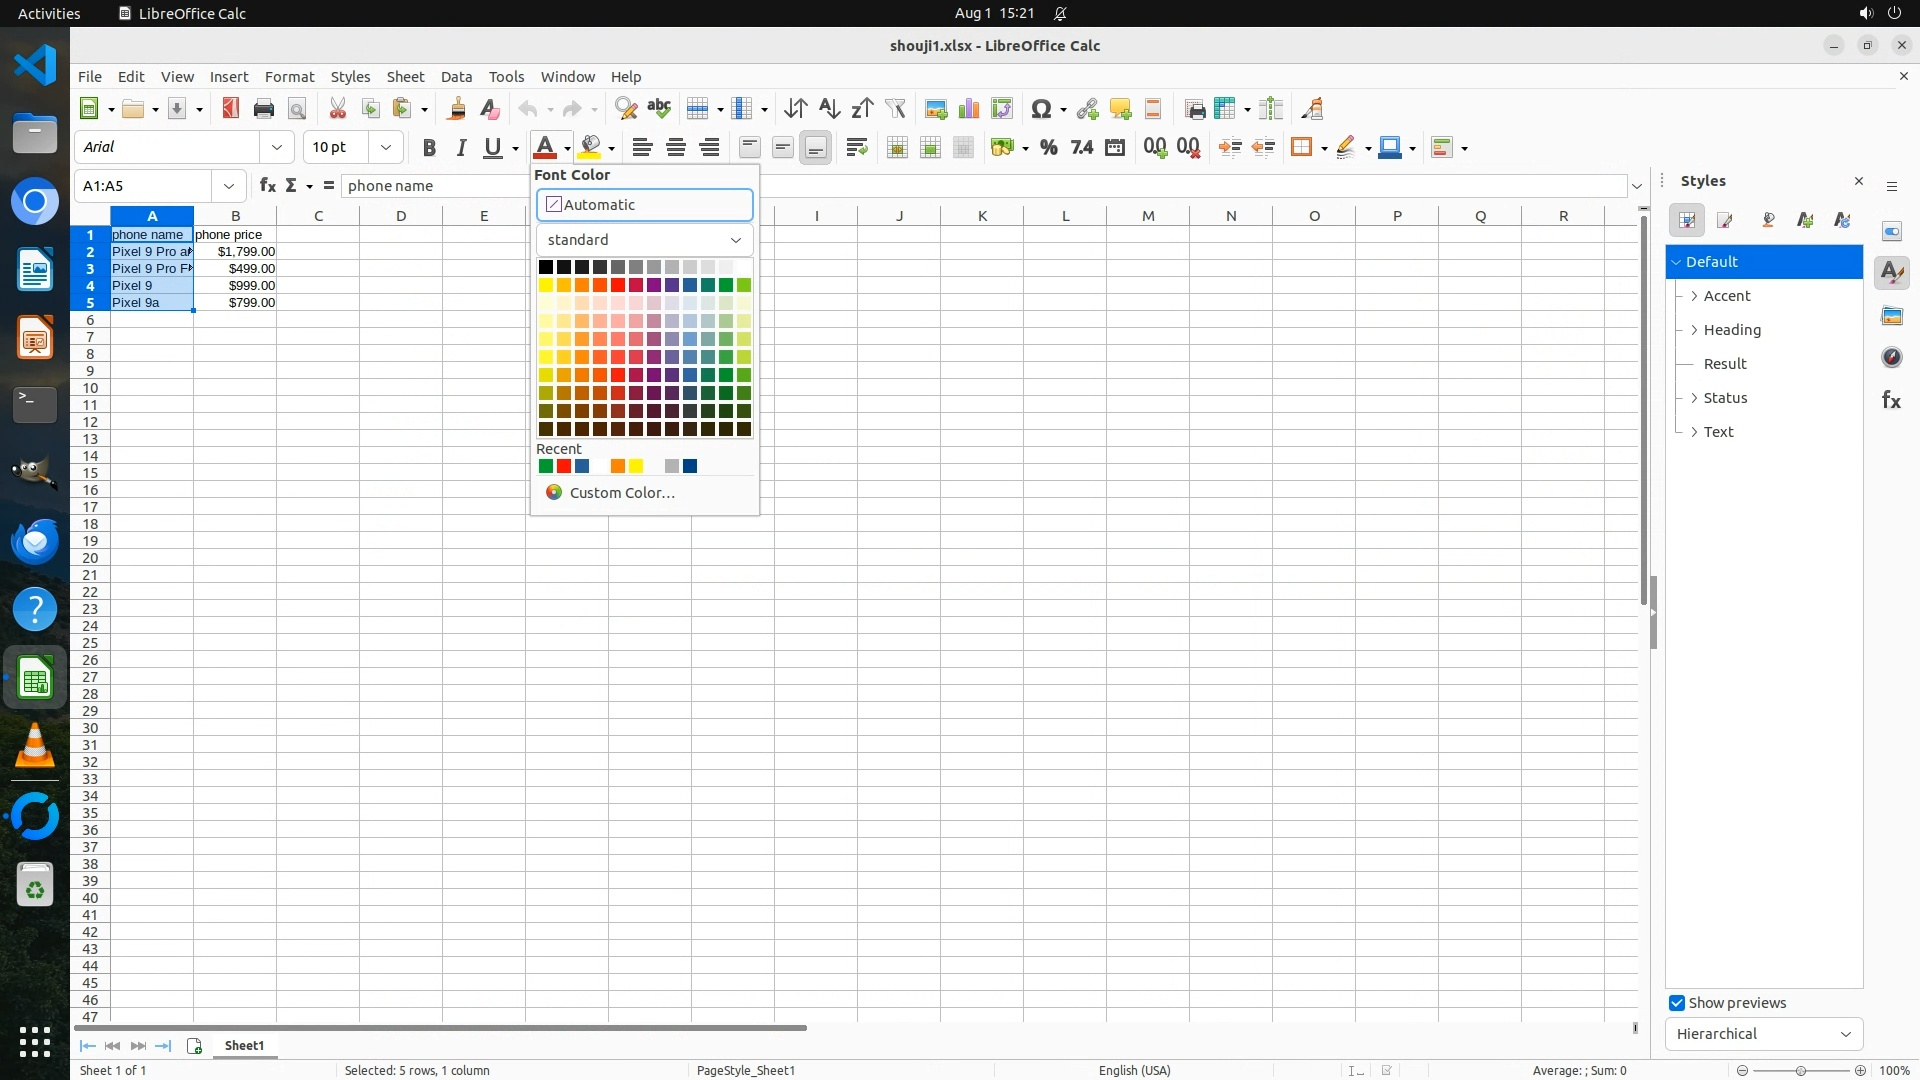Click the AutoFilter icon
The width and height of the screenshot is (1920, 1080).
(x=895, y=109)
